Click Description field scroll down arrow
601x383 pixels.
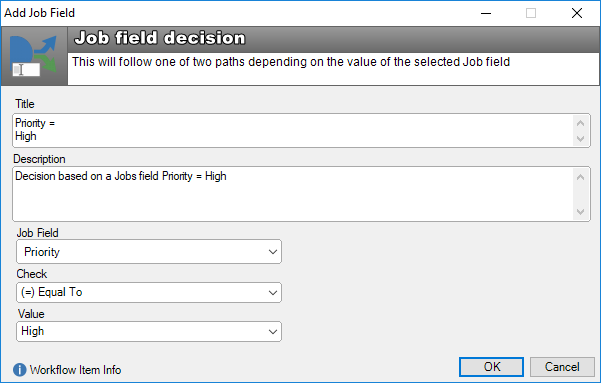tap(580, 212)
